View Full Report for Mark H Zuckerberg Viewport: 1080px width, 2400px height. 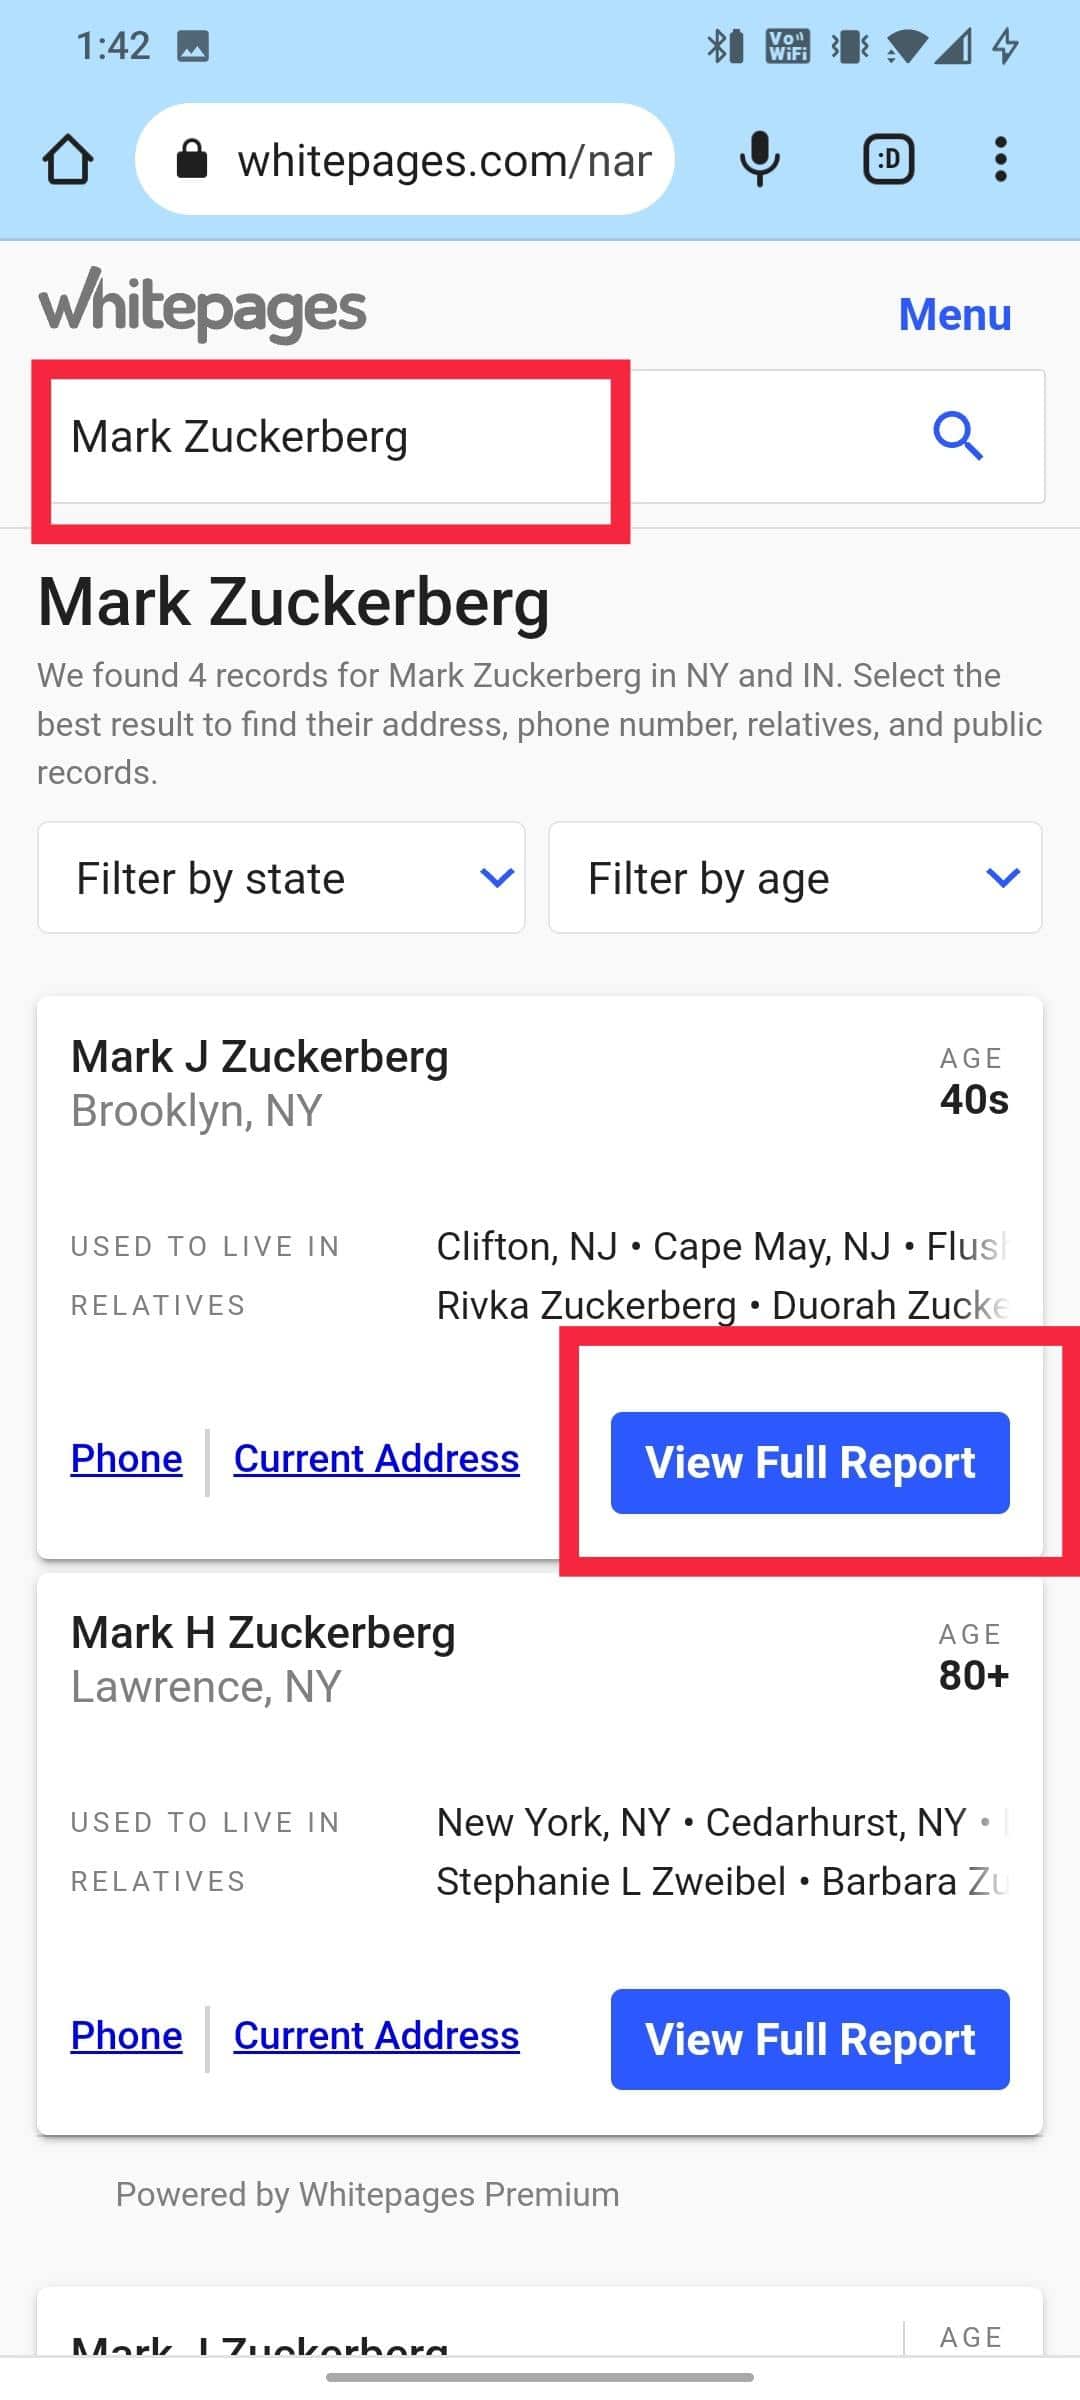coord(810,2039)
